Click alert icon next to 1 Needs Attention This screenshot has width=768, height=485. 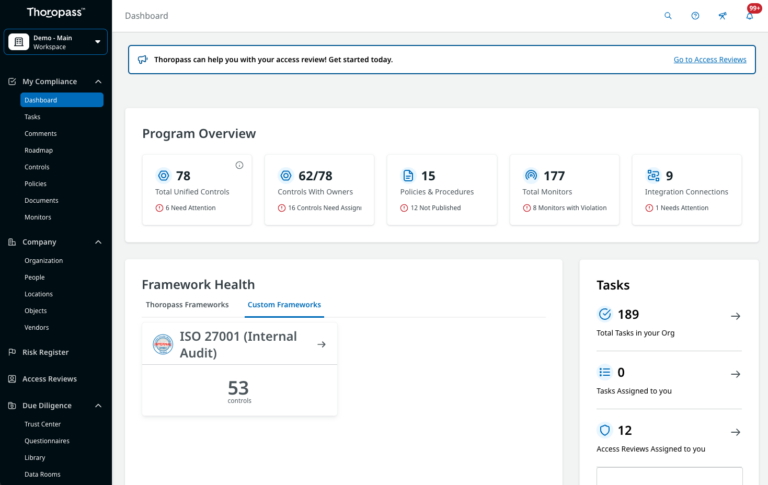pos(649,208)
